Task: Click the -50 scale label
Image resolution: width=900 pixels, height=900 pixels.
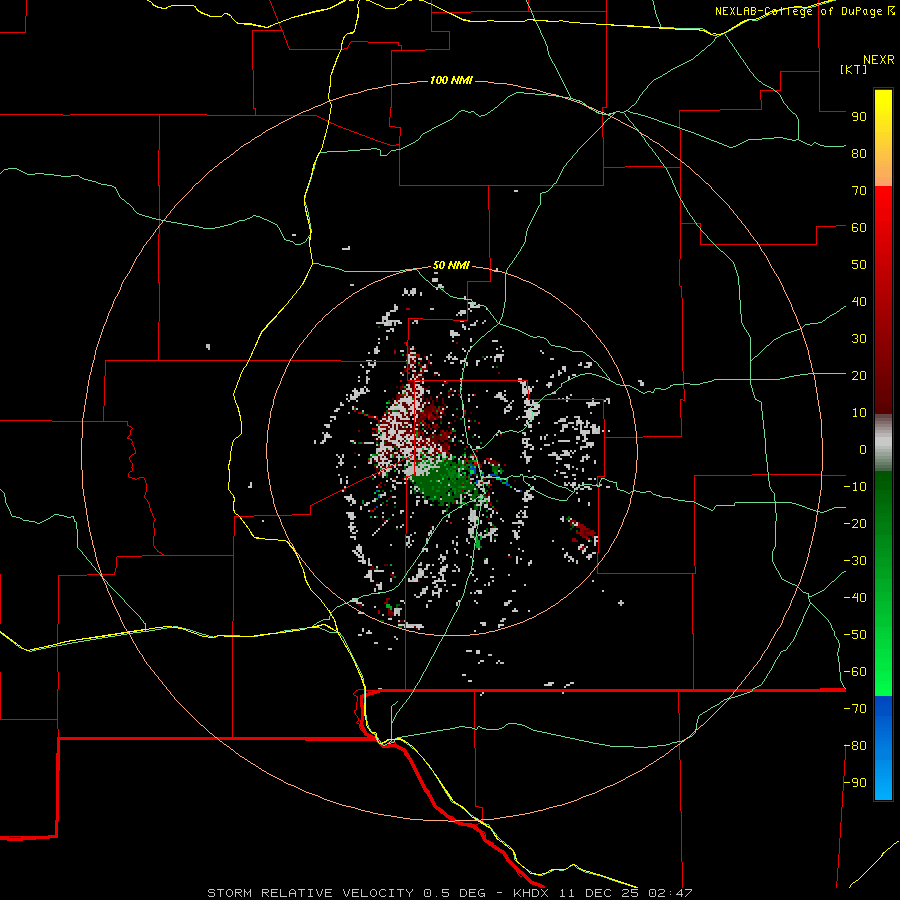Action: [855, 634]
